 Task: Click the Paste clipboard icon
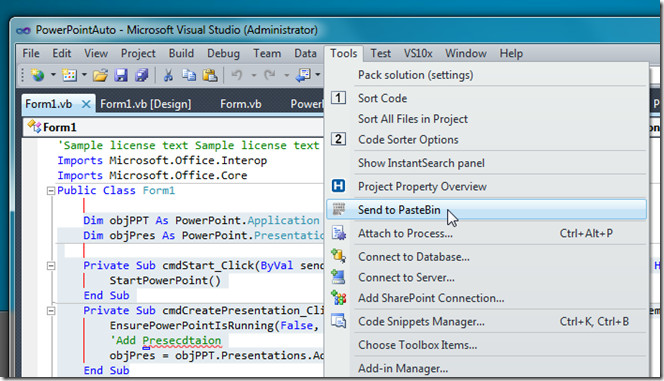tap(210, 75)
